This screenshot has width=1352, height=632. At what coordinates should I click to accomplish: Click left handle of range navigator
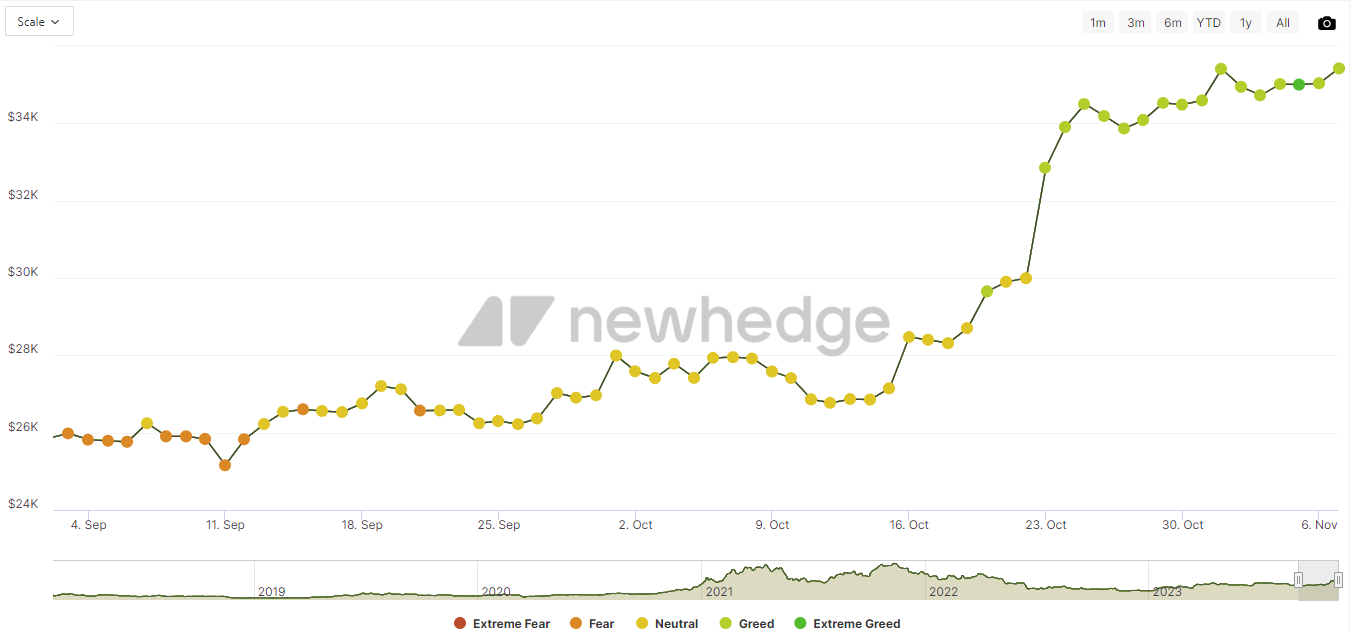[x=1298, y=580]
